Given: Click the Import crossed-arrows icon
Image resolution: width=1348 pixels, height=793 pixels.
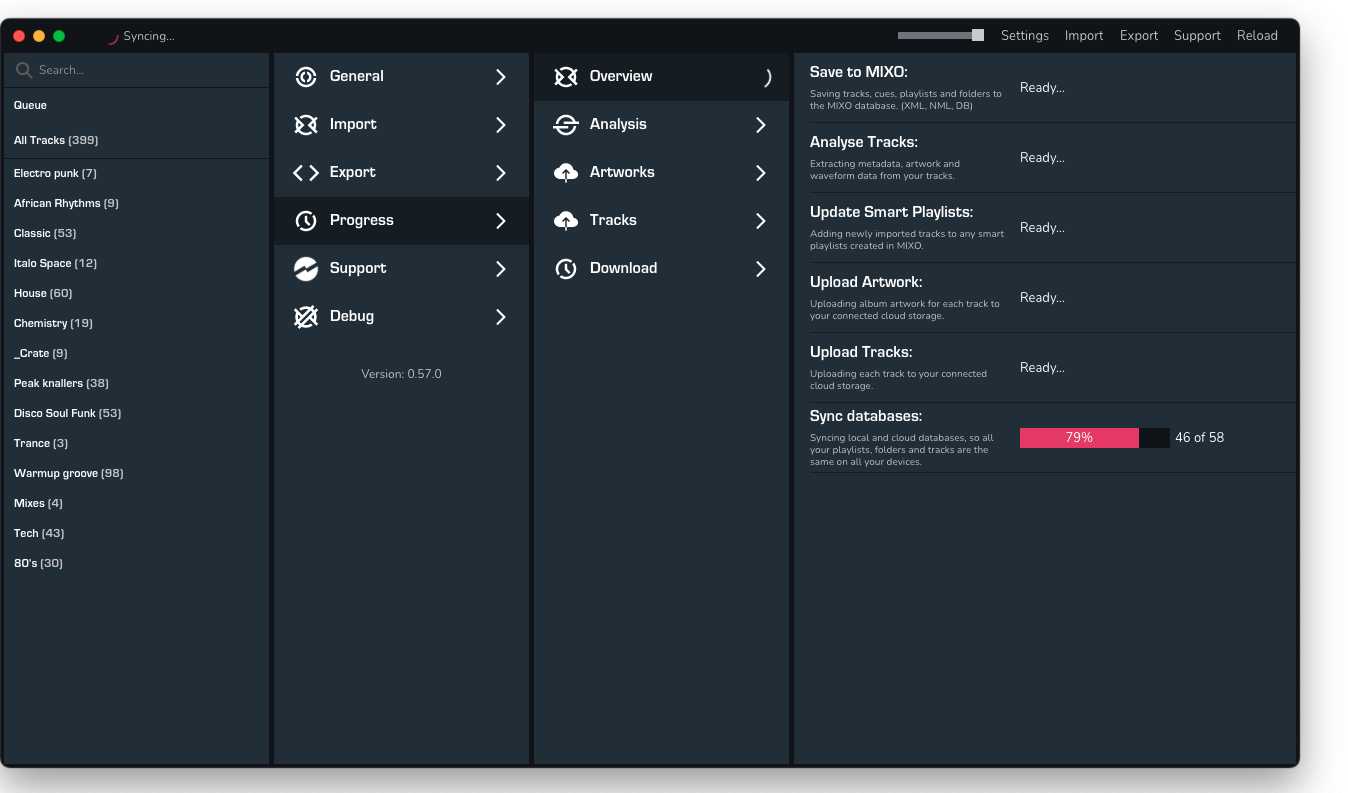Looking at the screenshot, I should (306, 125).
